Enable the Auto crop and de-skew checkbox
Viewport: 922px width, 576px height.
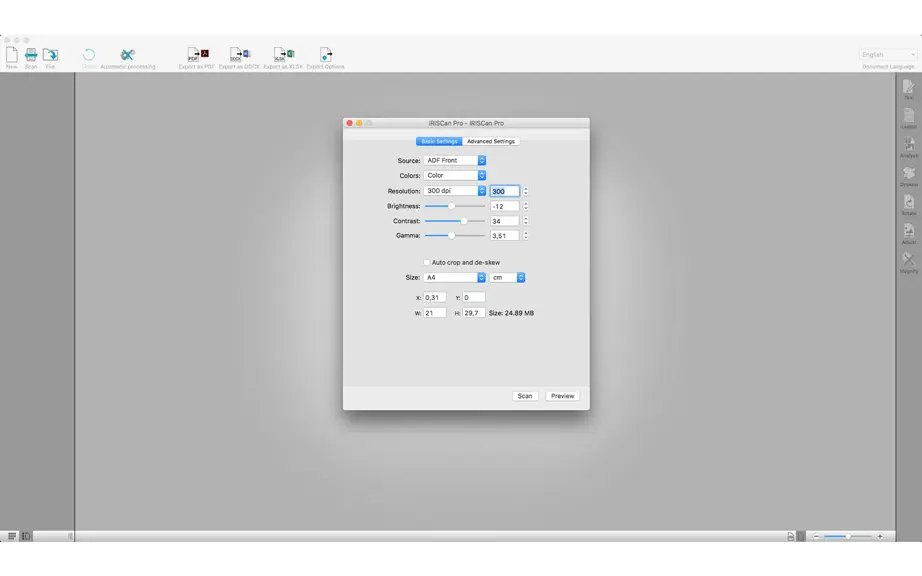point(426,262)
